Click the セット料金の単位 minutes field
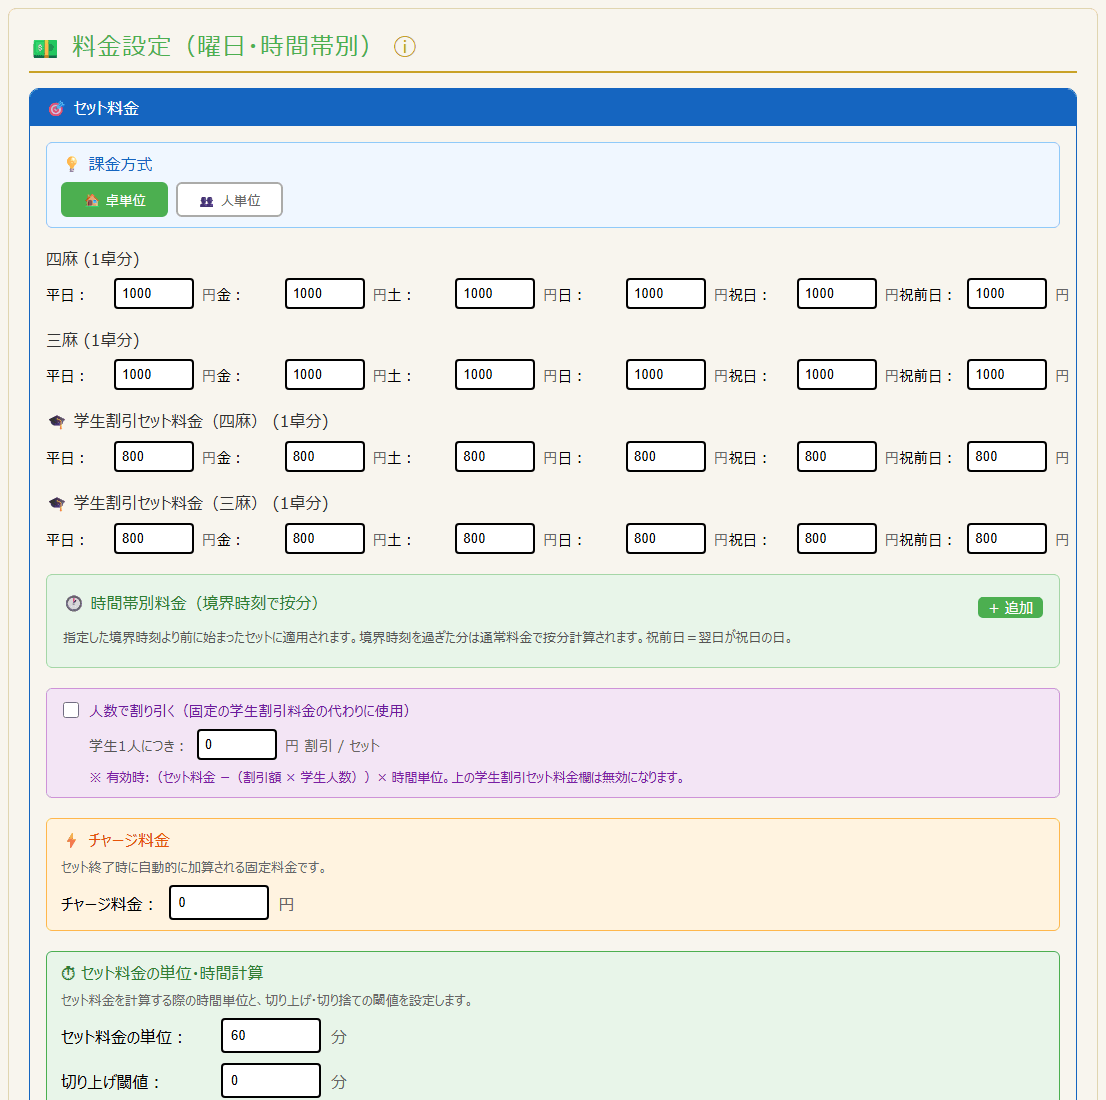The height and width of the screenshot is (1100, 1106). point(271,1036)
